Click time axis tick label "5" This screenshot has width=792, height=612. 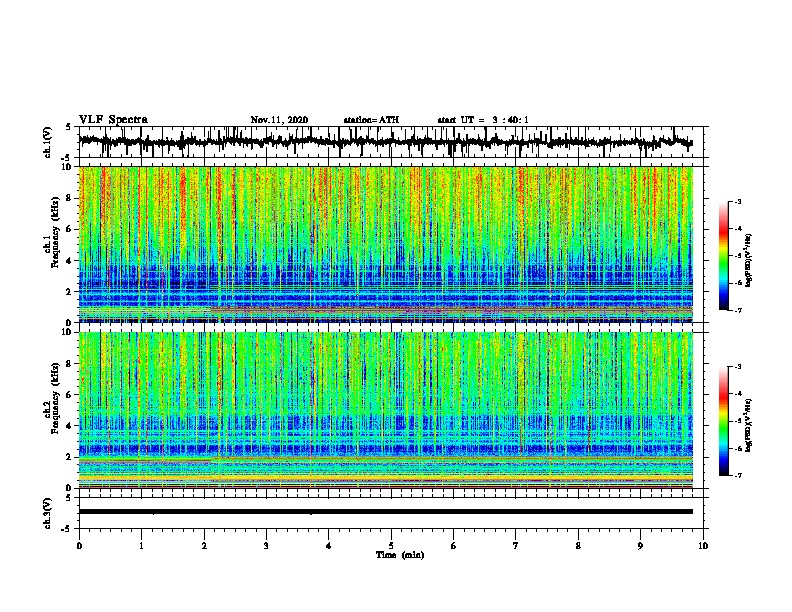391,546
